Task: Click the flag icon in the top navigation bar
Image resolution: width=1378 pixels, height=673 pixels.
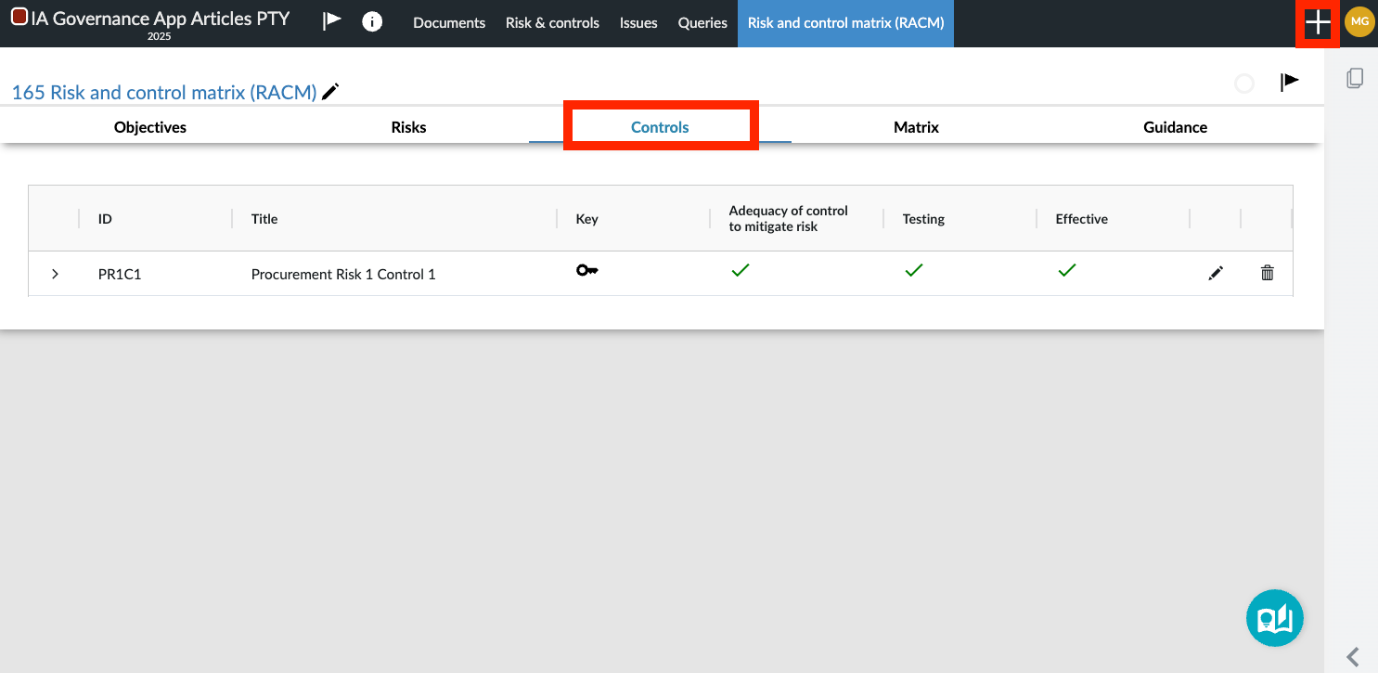Action: pos(332,22)
